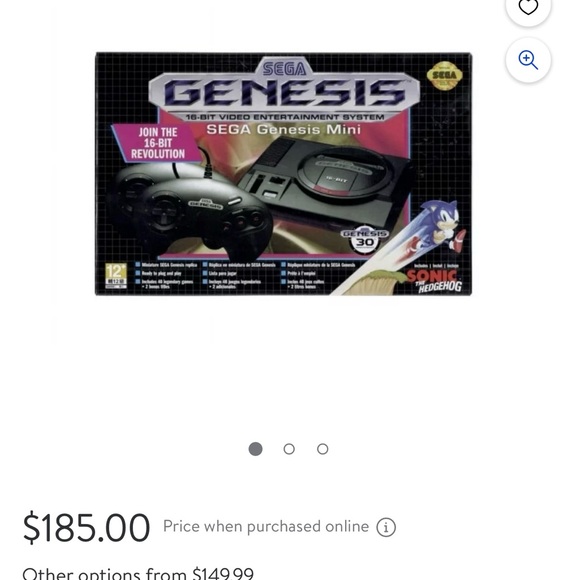Add item to favorites with heart icon
580x580 pixels.
click(528, 6)
